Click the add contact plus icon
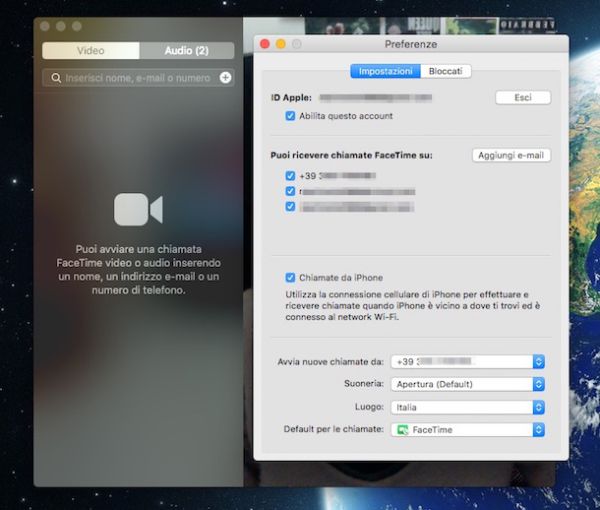The width and height of the screenshot is (600, 510). click(x=225, y=77)
